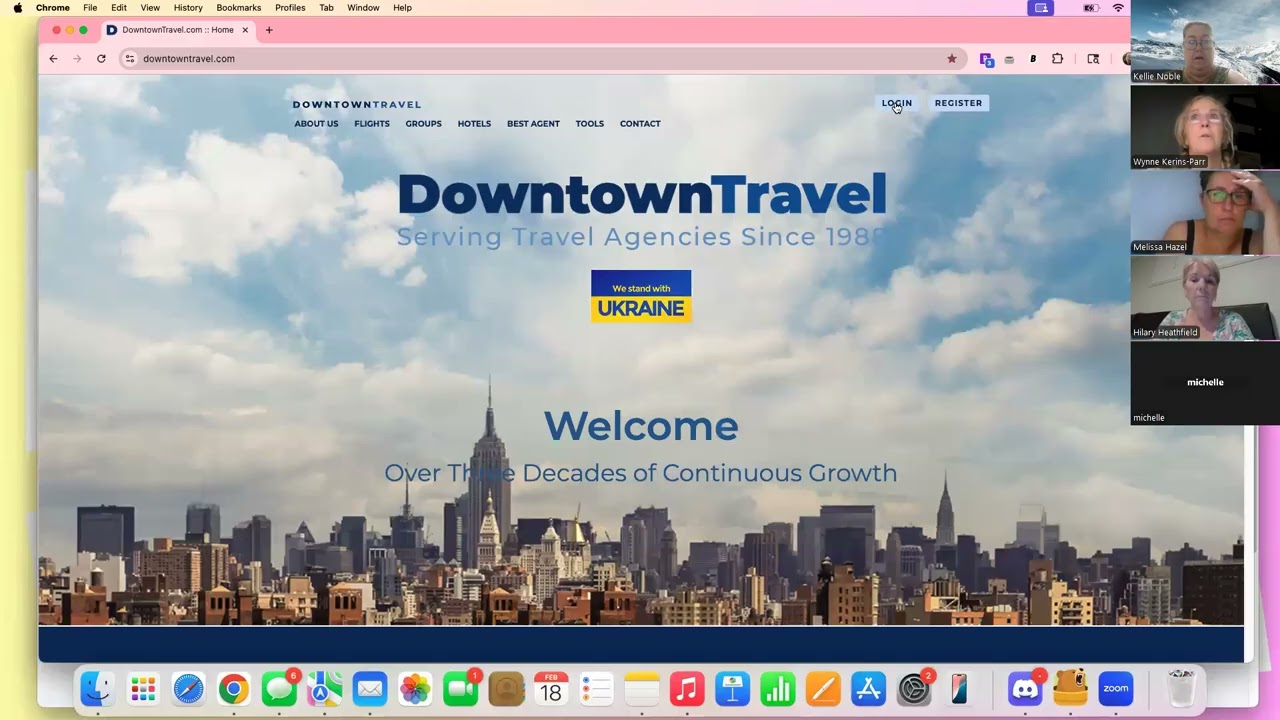Open Google Chrome from the dock
Image resolution: width=1280 pixels, height=720 pixels.
tap(234, 689)
